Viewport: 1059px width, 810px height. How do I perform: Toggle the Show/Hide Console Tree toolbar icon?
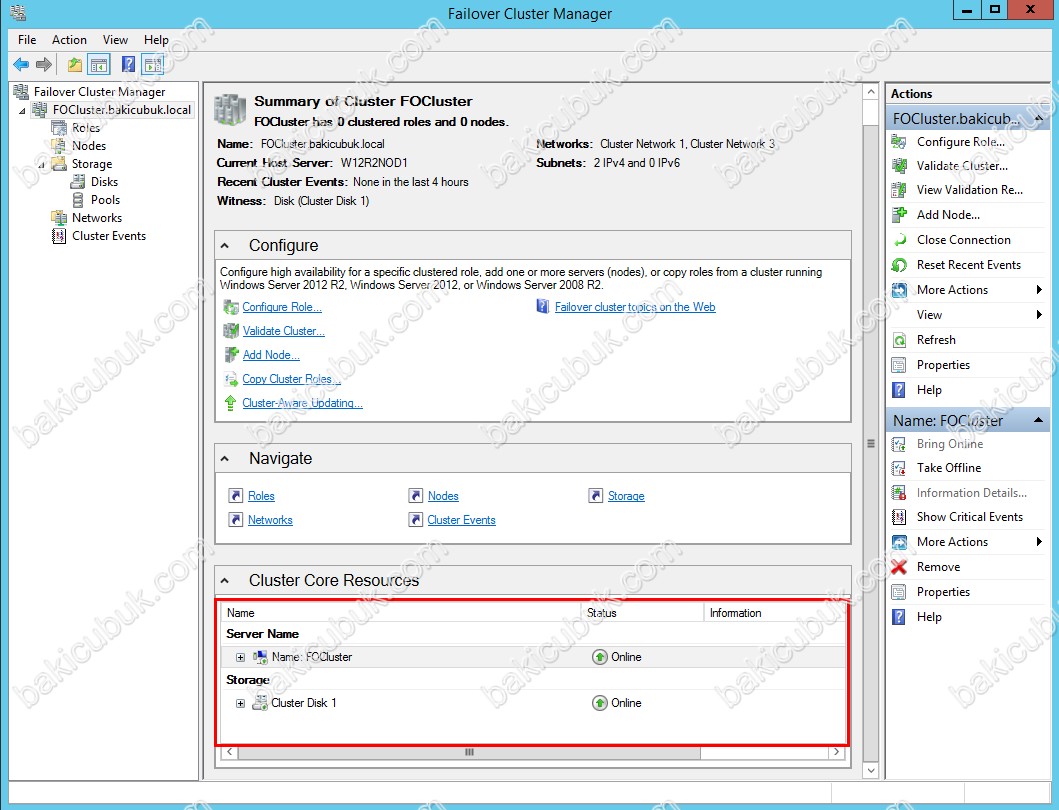99,65
